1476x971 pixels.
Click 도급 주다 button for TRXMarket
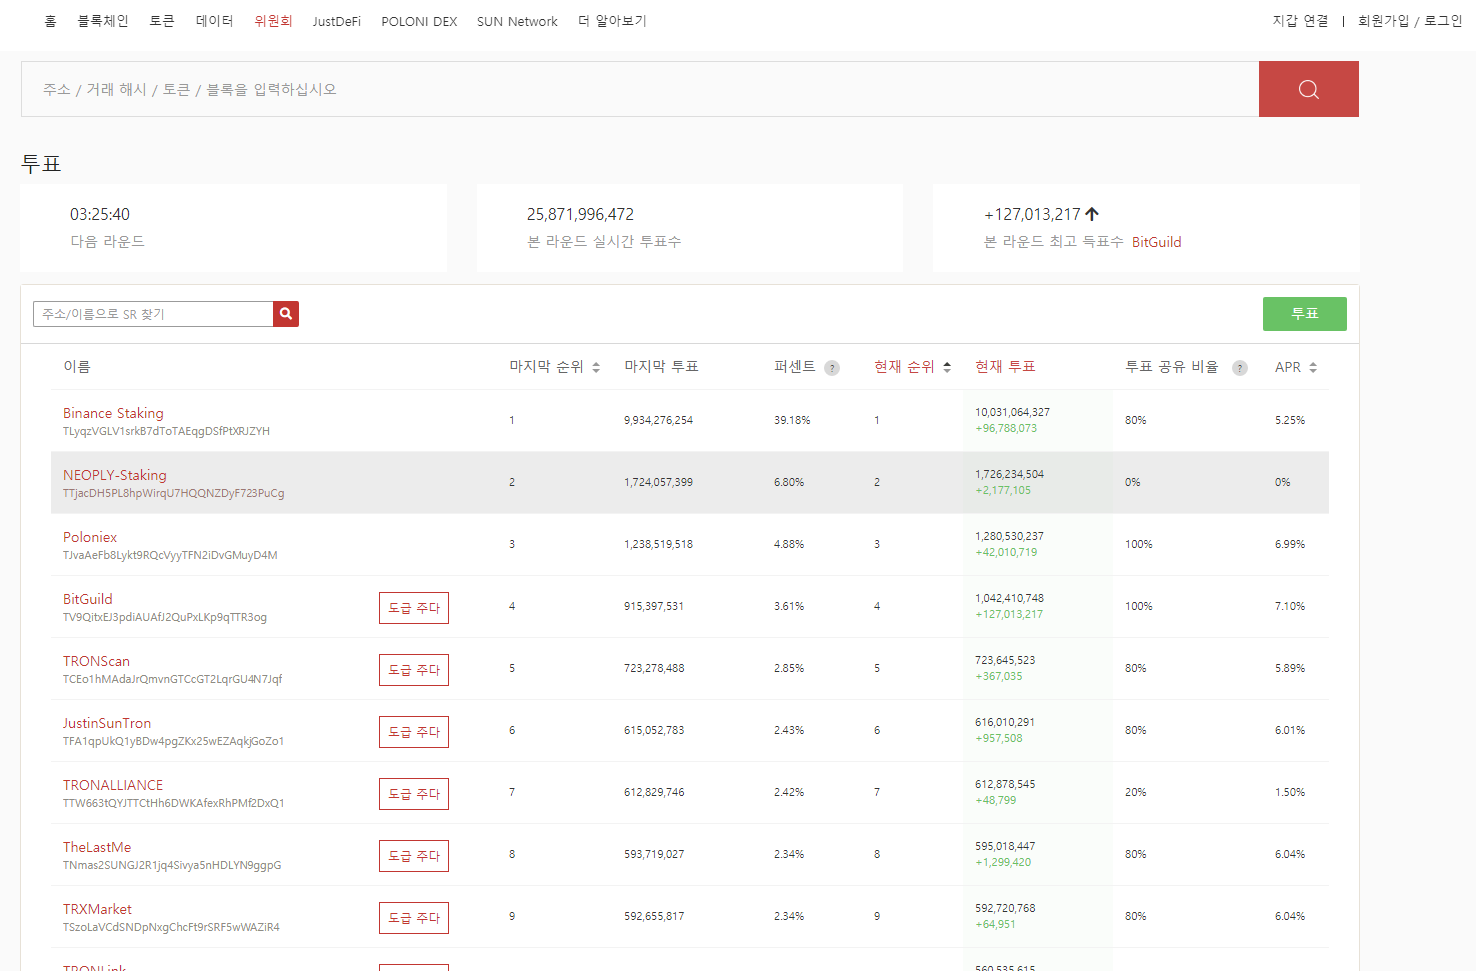click(414, 918)
